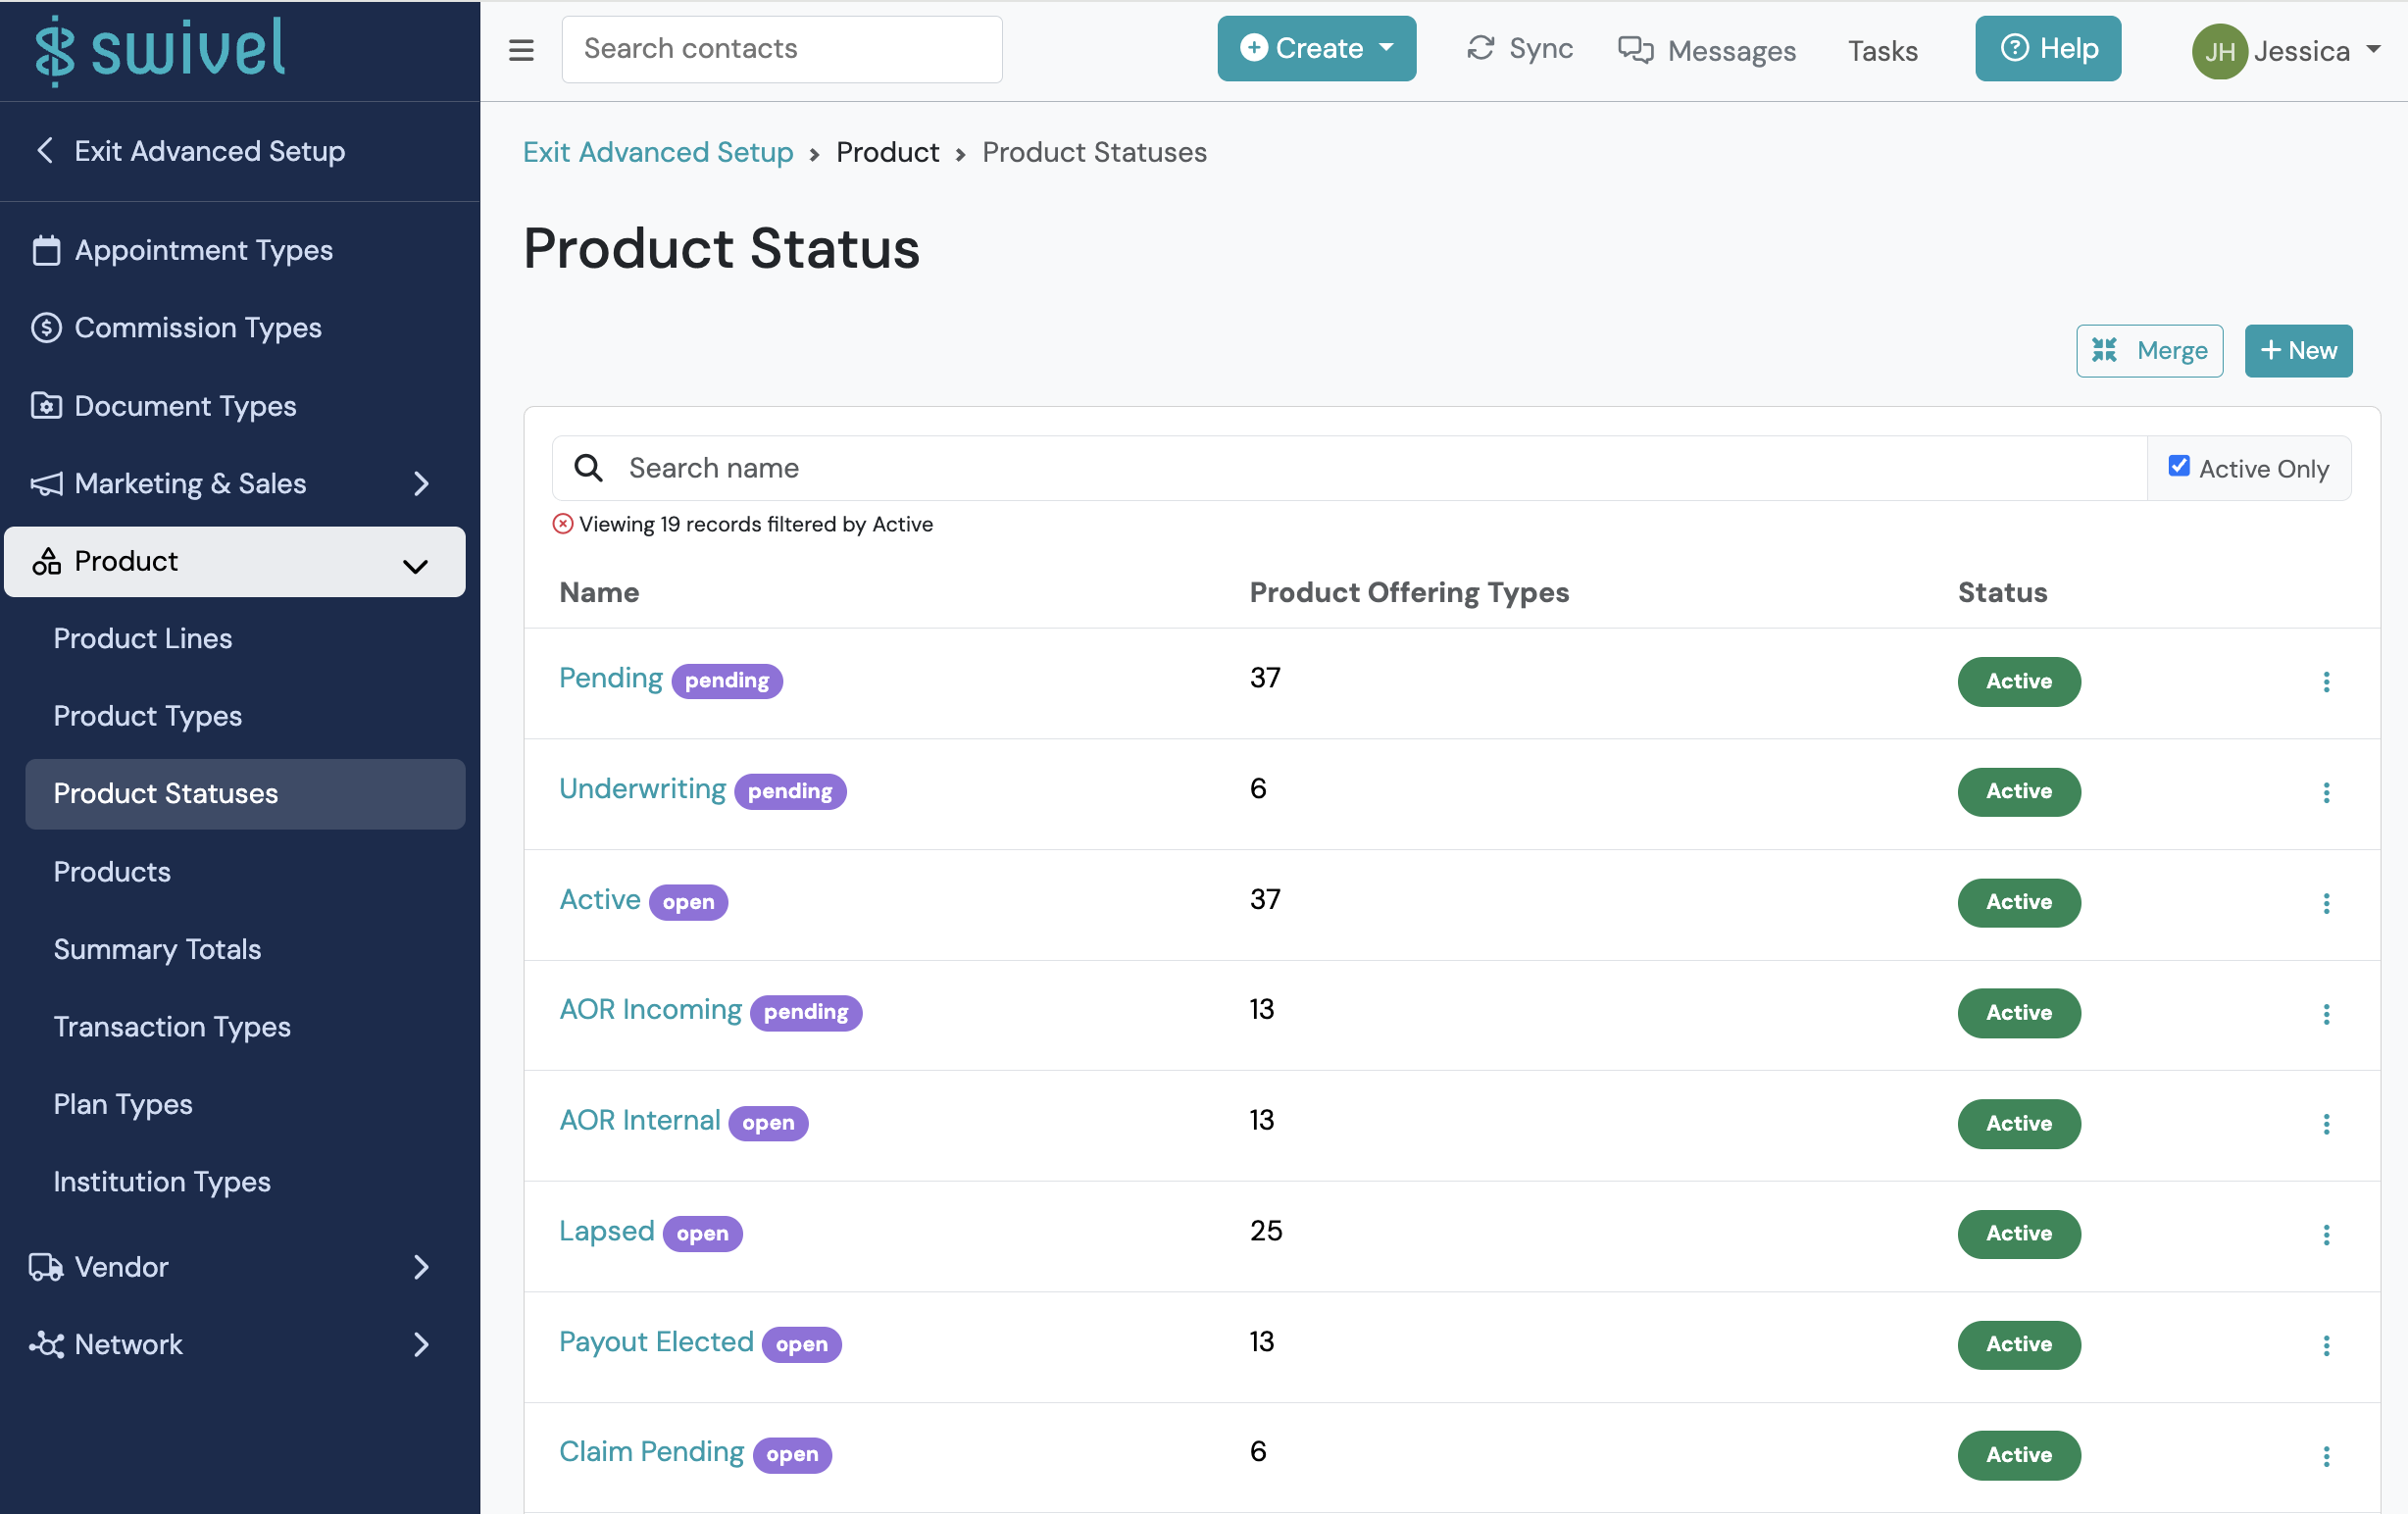Uncheck the Active Only checkbox
Screen dimensions: 2408x1514
[2179, 466]
